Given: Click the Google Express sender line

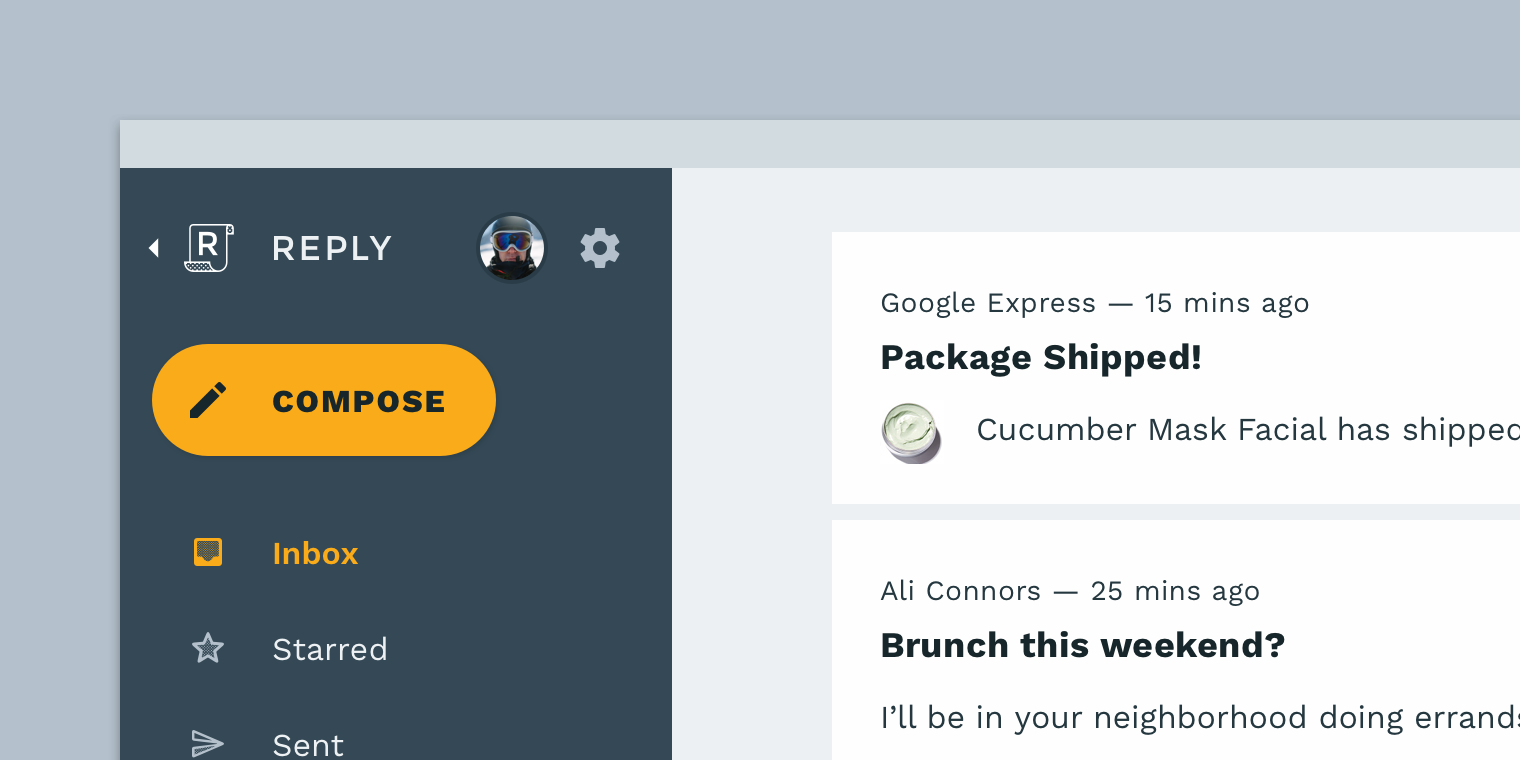Looking at the screenshot, I should point(1095,303).
